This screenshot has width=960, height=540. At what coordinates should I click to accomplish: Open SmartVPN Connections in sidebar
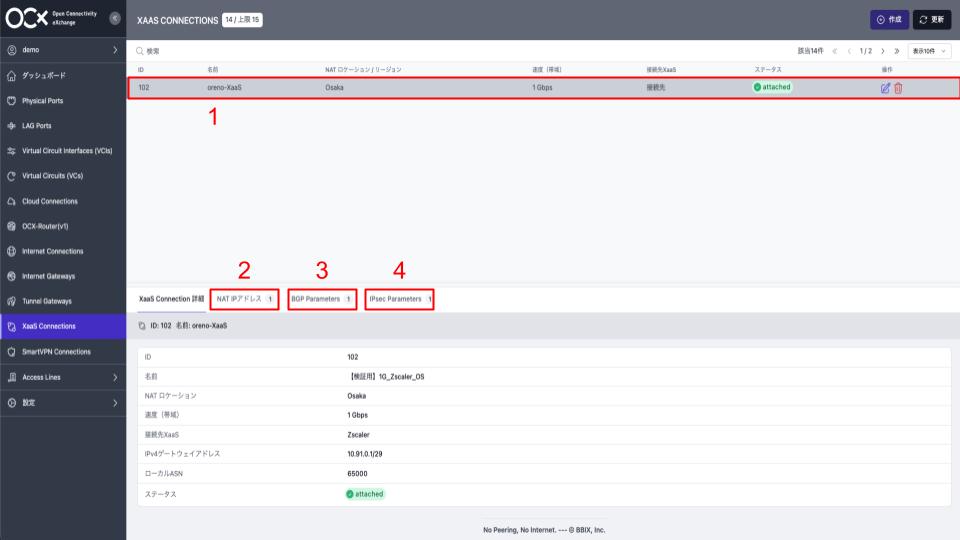pyautogui.click(x=56, y=352)
